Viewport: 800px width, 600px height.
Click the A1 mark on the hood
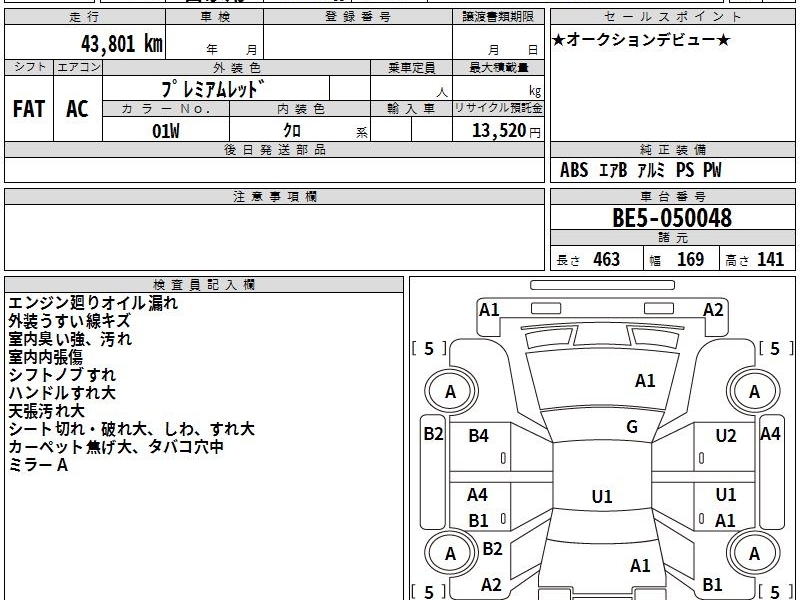pyautogui.click(x=645, y=381)
